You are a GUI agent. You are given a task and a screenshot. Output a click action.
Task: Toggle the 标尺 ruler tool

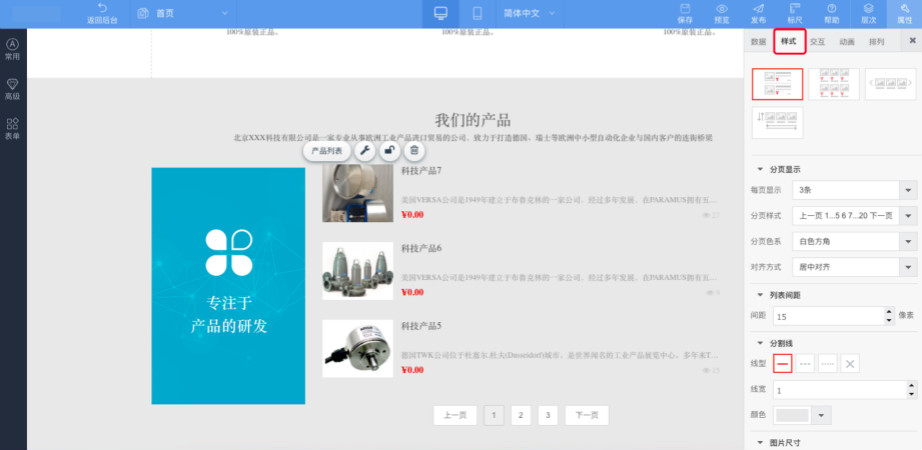[x=795, y=13]
